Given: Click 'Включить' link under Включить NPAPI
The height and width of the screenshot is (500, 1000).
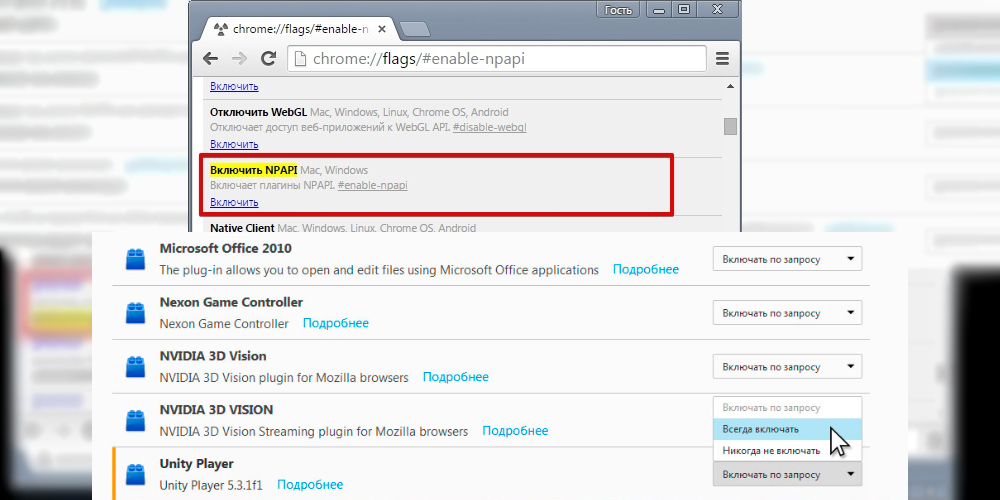Looking at the screenshot, I should (234, 202).
